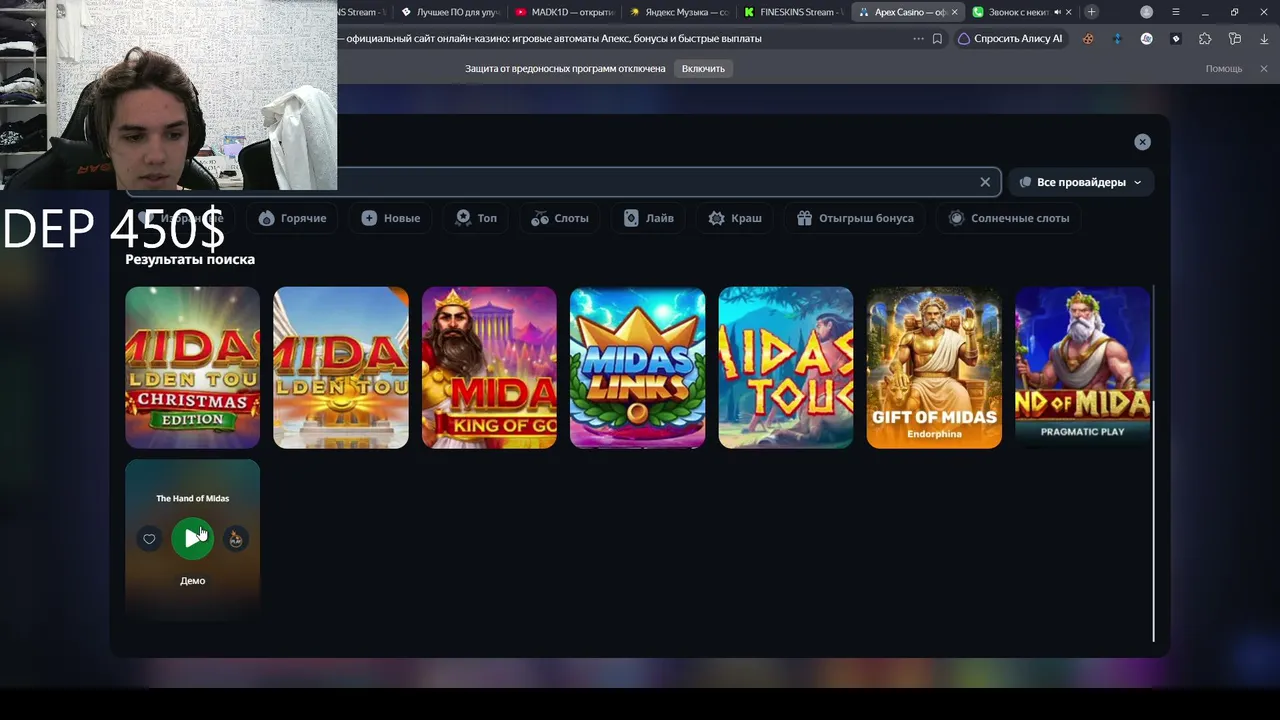Open the browser hamburger menu
Viewport: 1280px width, 720px height.
coord(1176,12)
